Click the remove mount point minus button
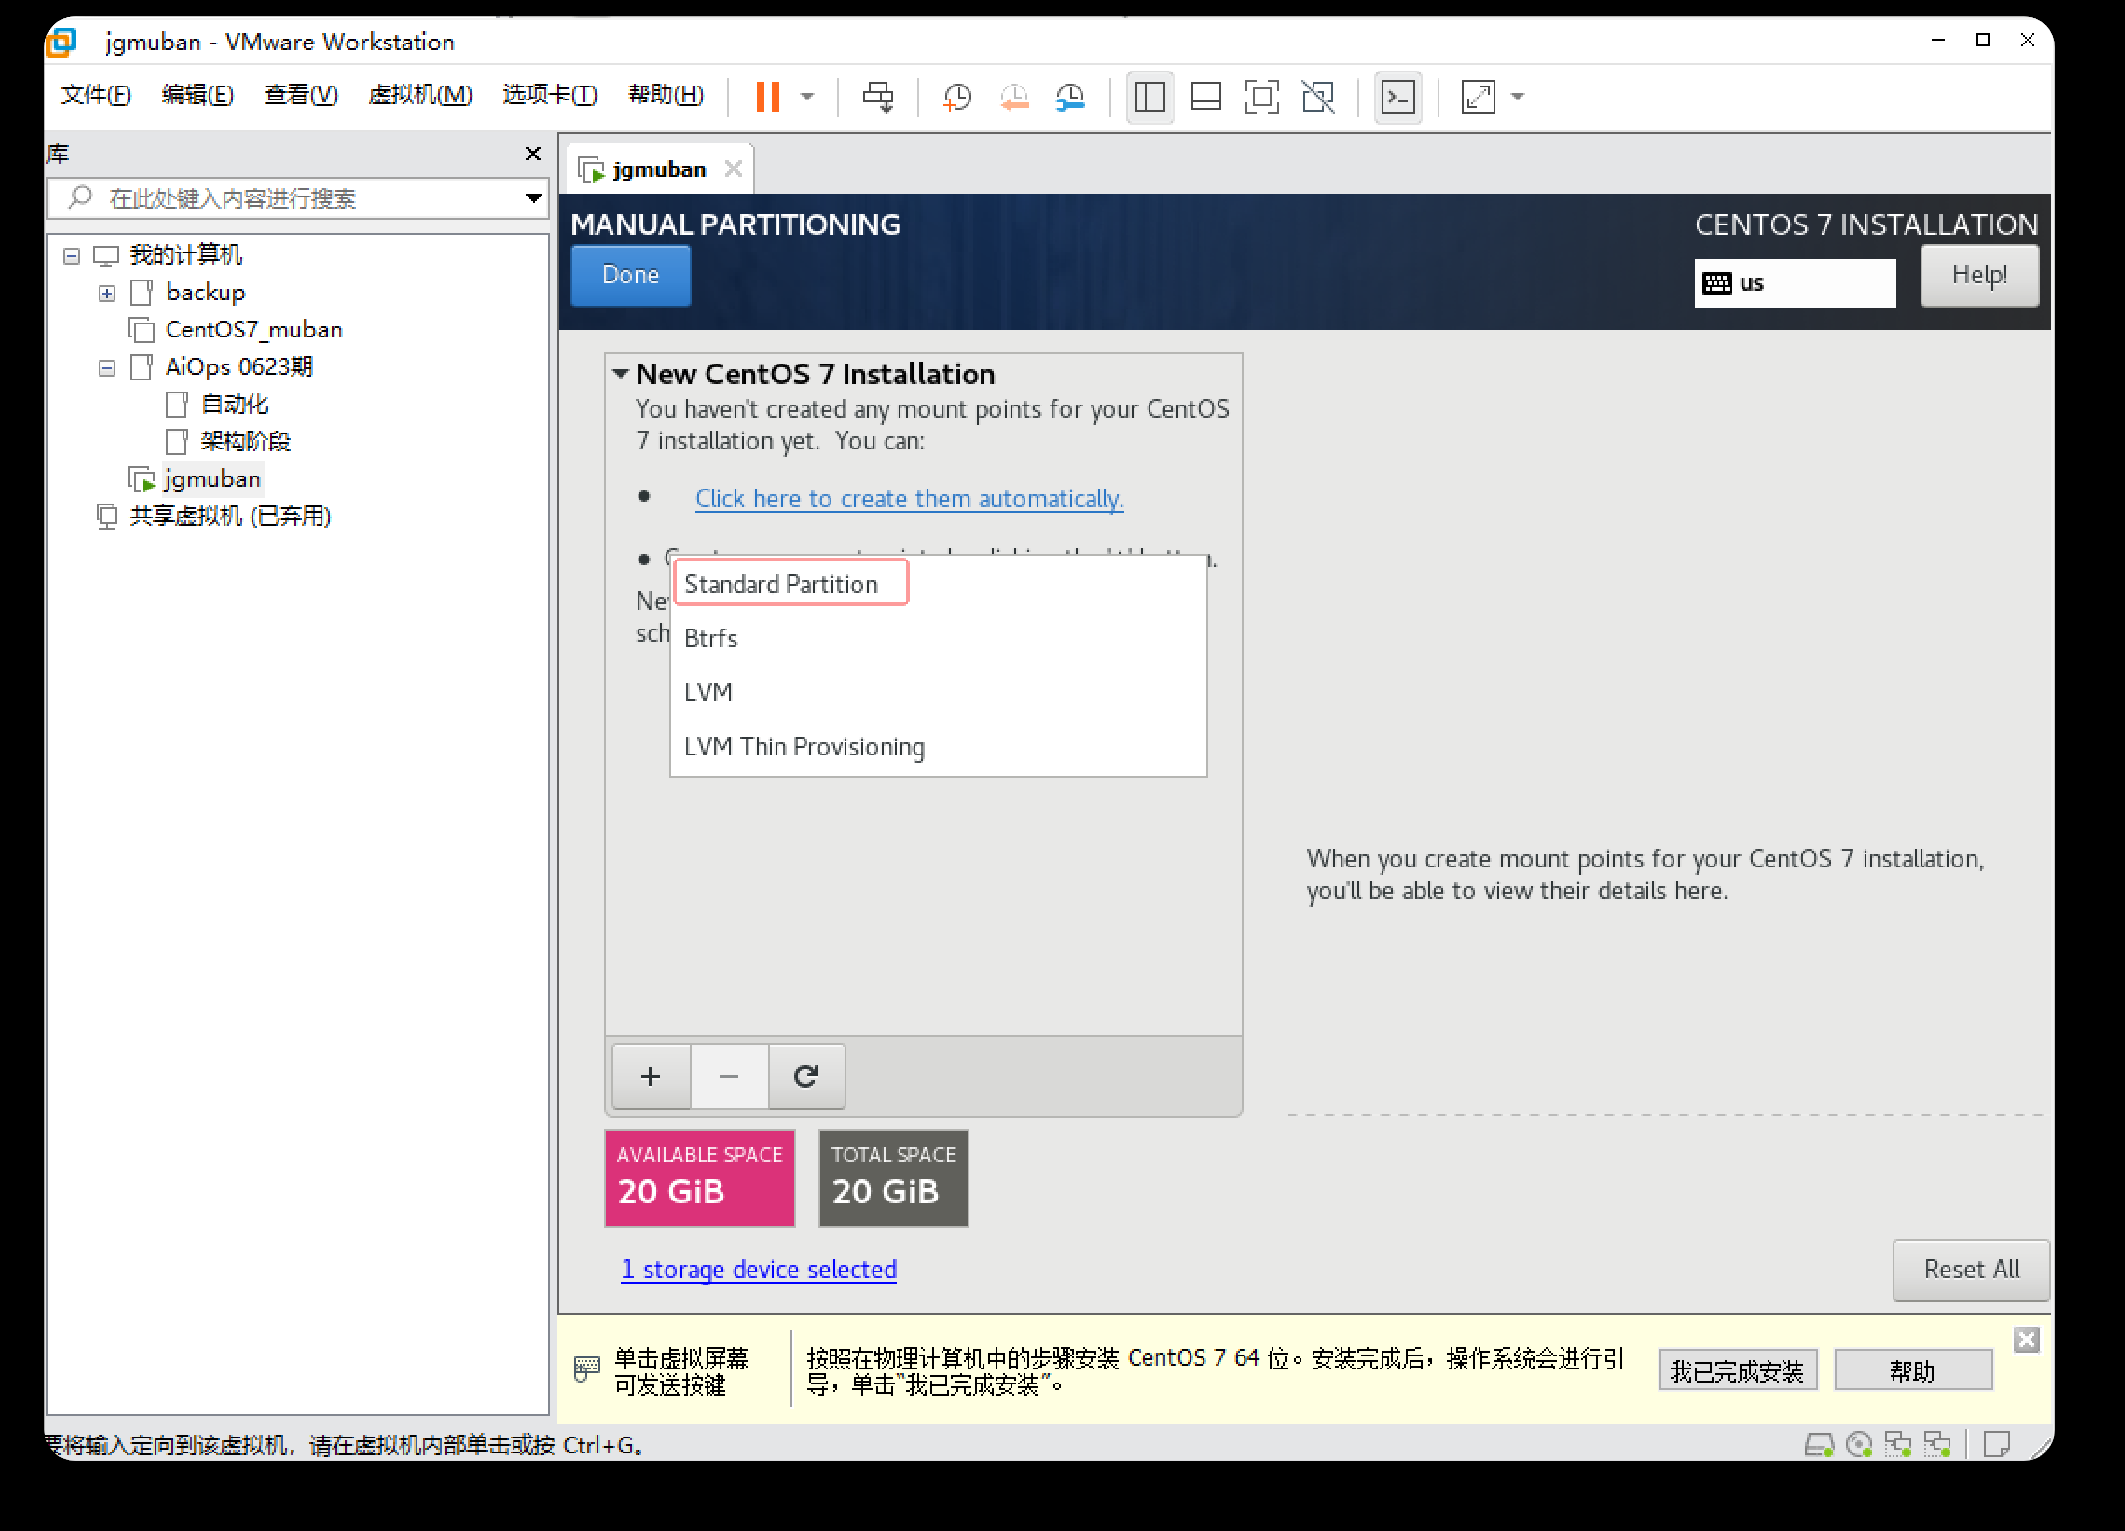The height and width of the screenshot is (1531, 2125). tap(729, 1077)
